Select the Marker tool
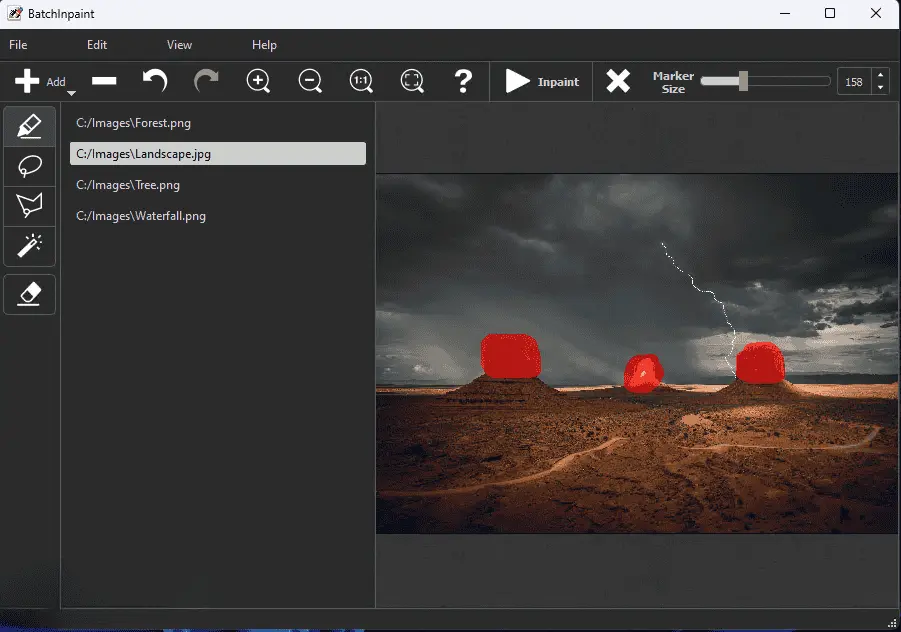The height and width of the screenshot is (632, 901). [x=29, y=126]
